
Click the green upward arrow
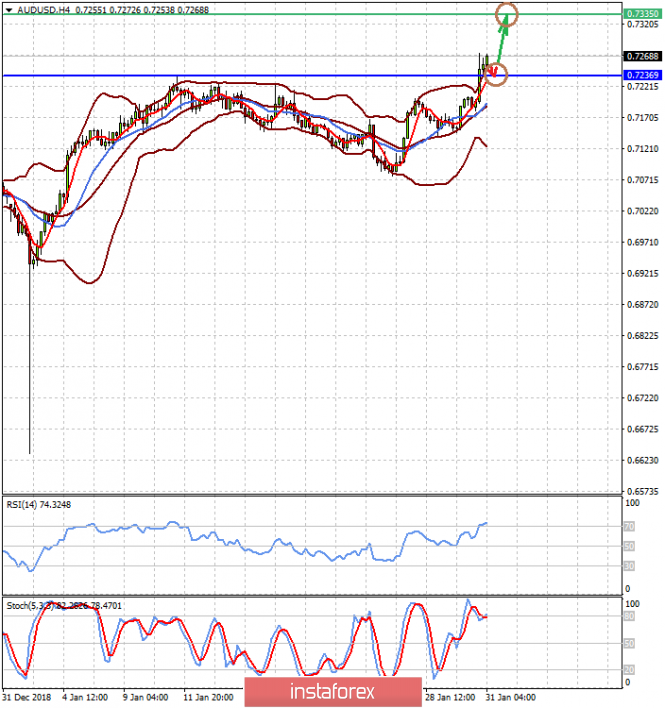pyautogui.click(x=502, y=40)
